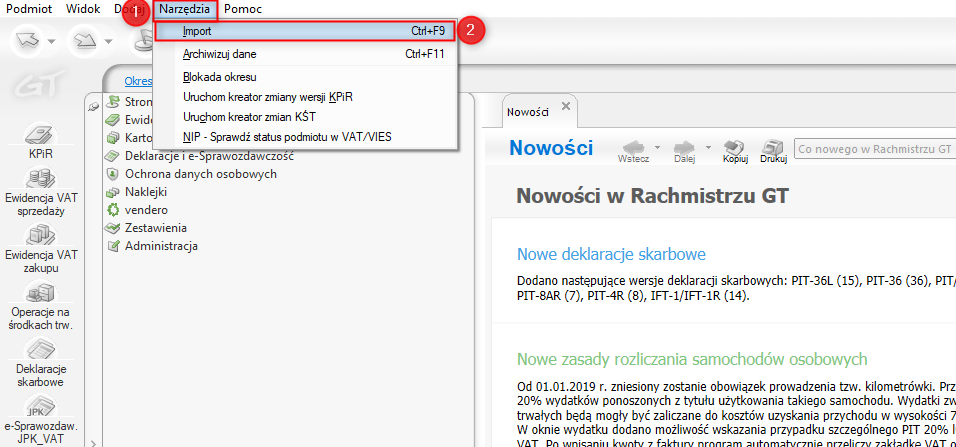Switch to the Nowości tab

[x=527, y=112]
